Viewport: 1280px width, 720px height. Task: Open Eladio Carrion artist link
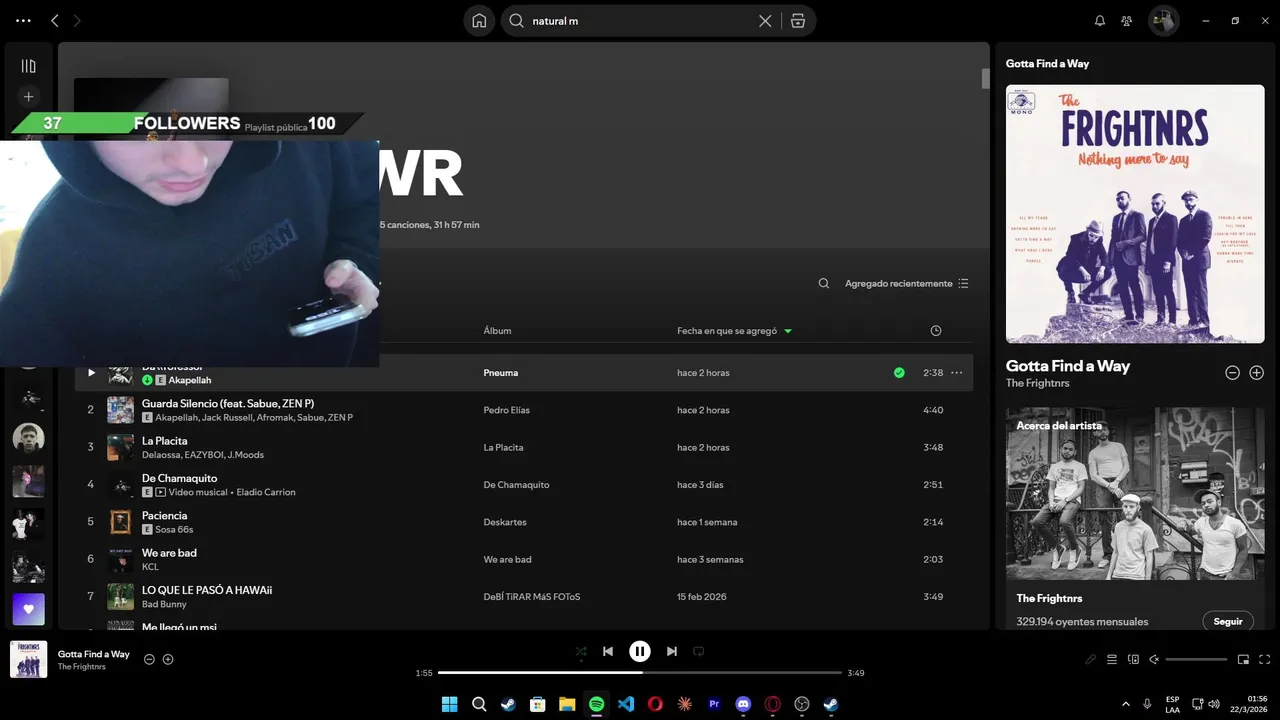coord(266,492)
